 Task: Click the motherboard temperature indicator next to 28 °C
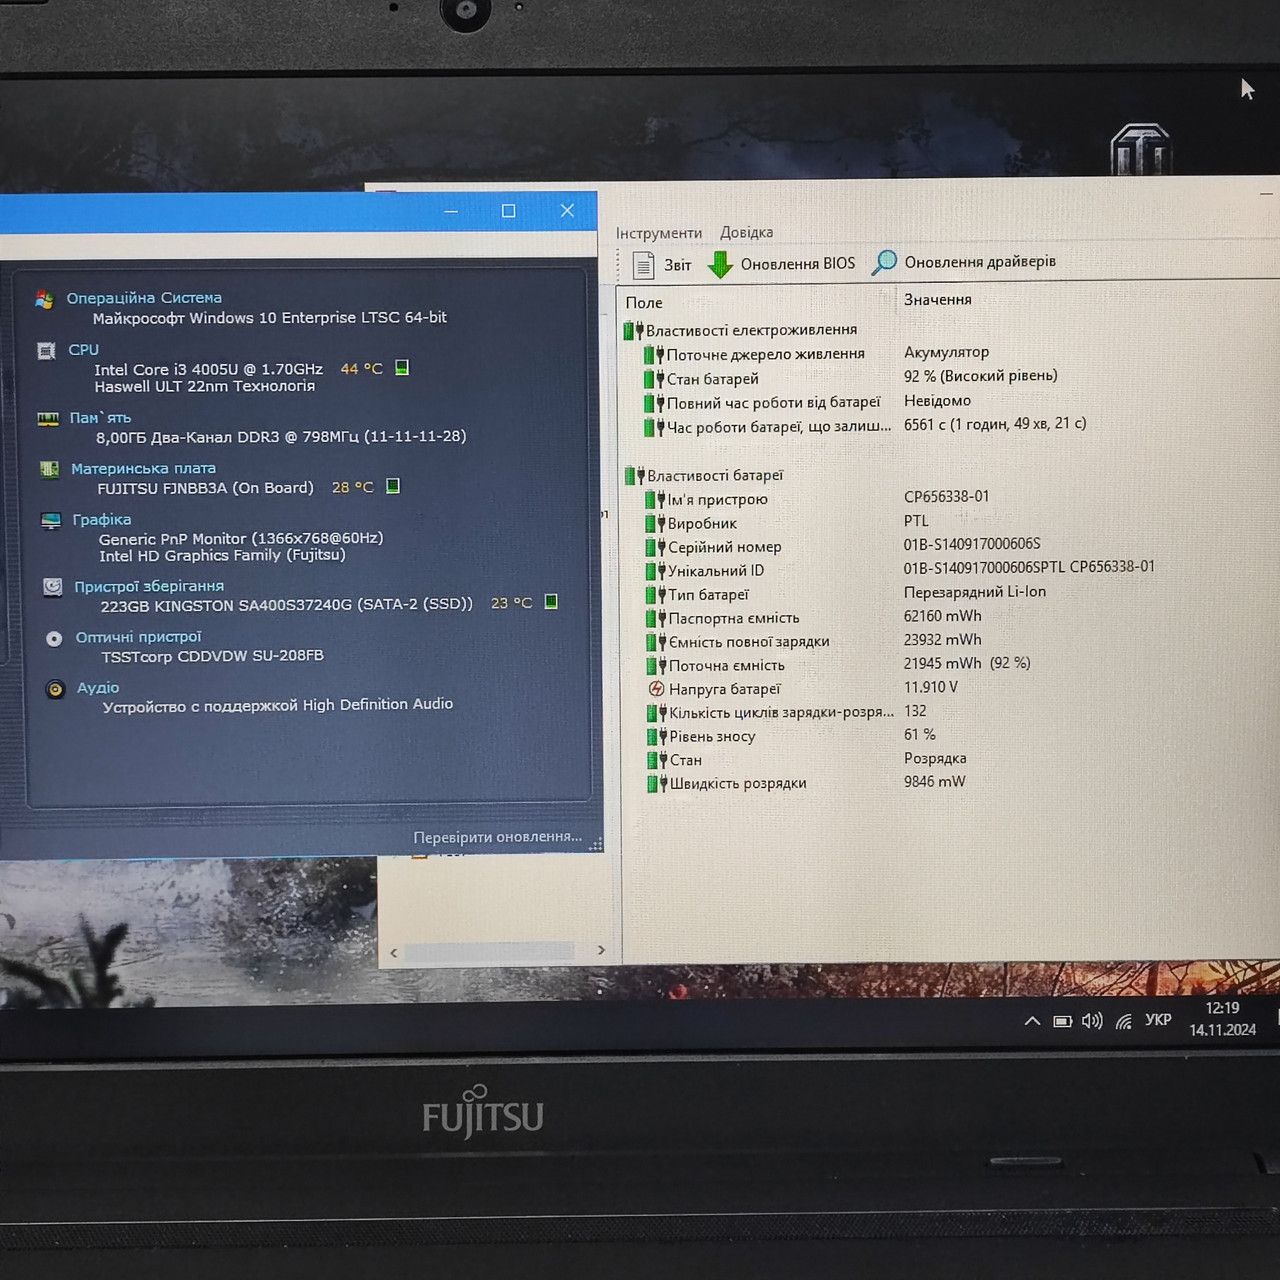(393, 486)
